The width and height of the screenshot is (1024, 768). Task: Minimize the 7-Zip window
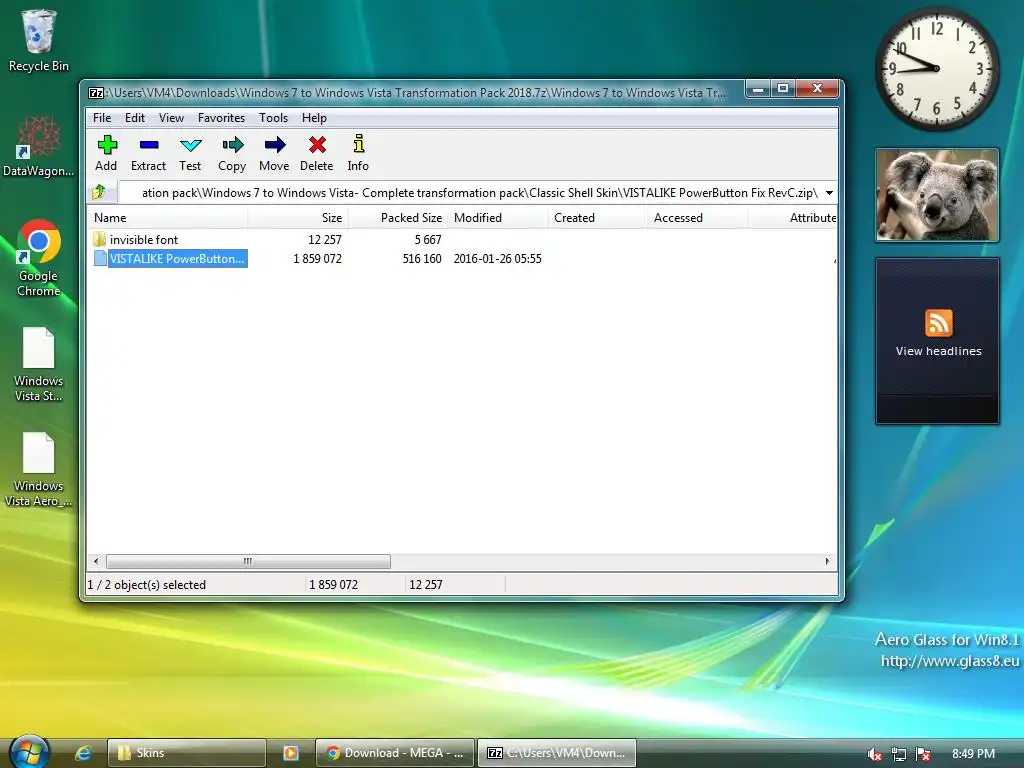coord(758,89)
